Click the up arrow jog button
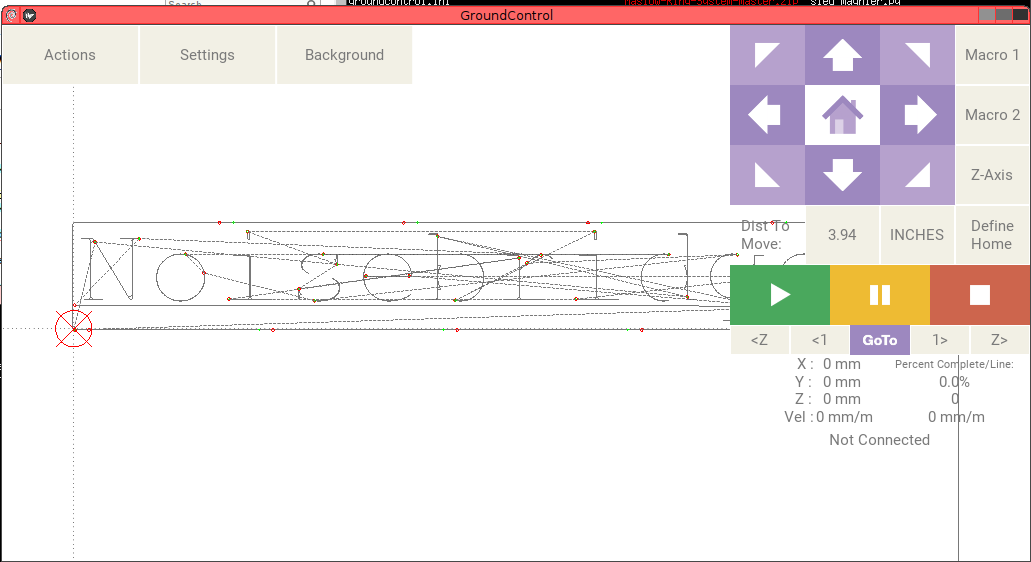The height and width of the screenshot is (562, 1031). point(842,55)
